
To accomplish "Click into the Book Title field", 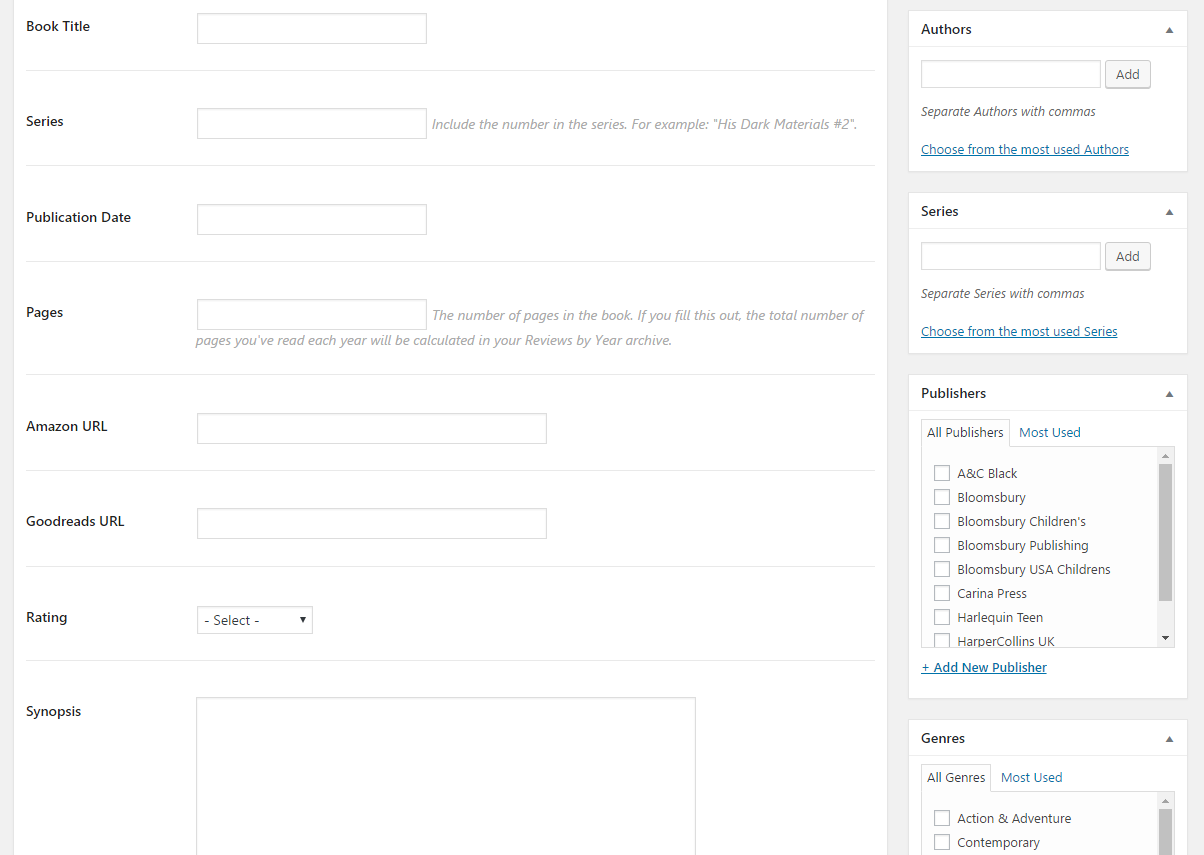I will 312,28.
